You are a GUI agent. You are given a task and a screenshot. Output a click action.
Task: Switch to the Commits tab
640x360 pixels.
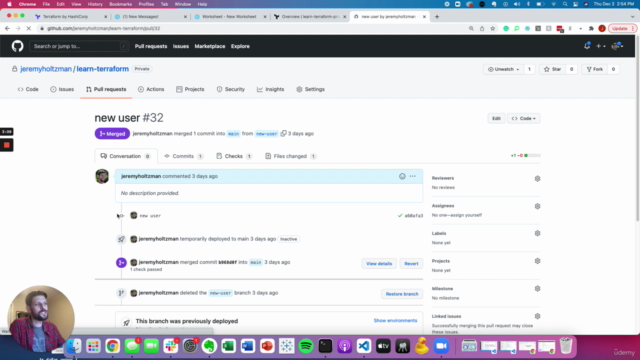coord(184,156)
